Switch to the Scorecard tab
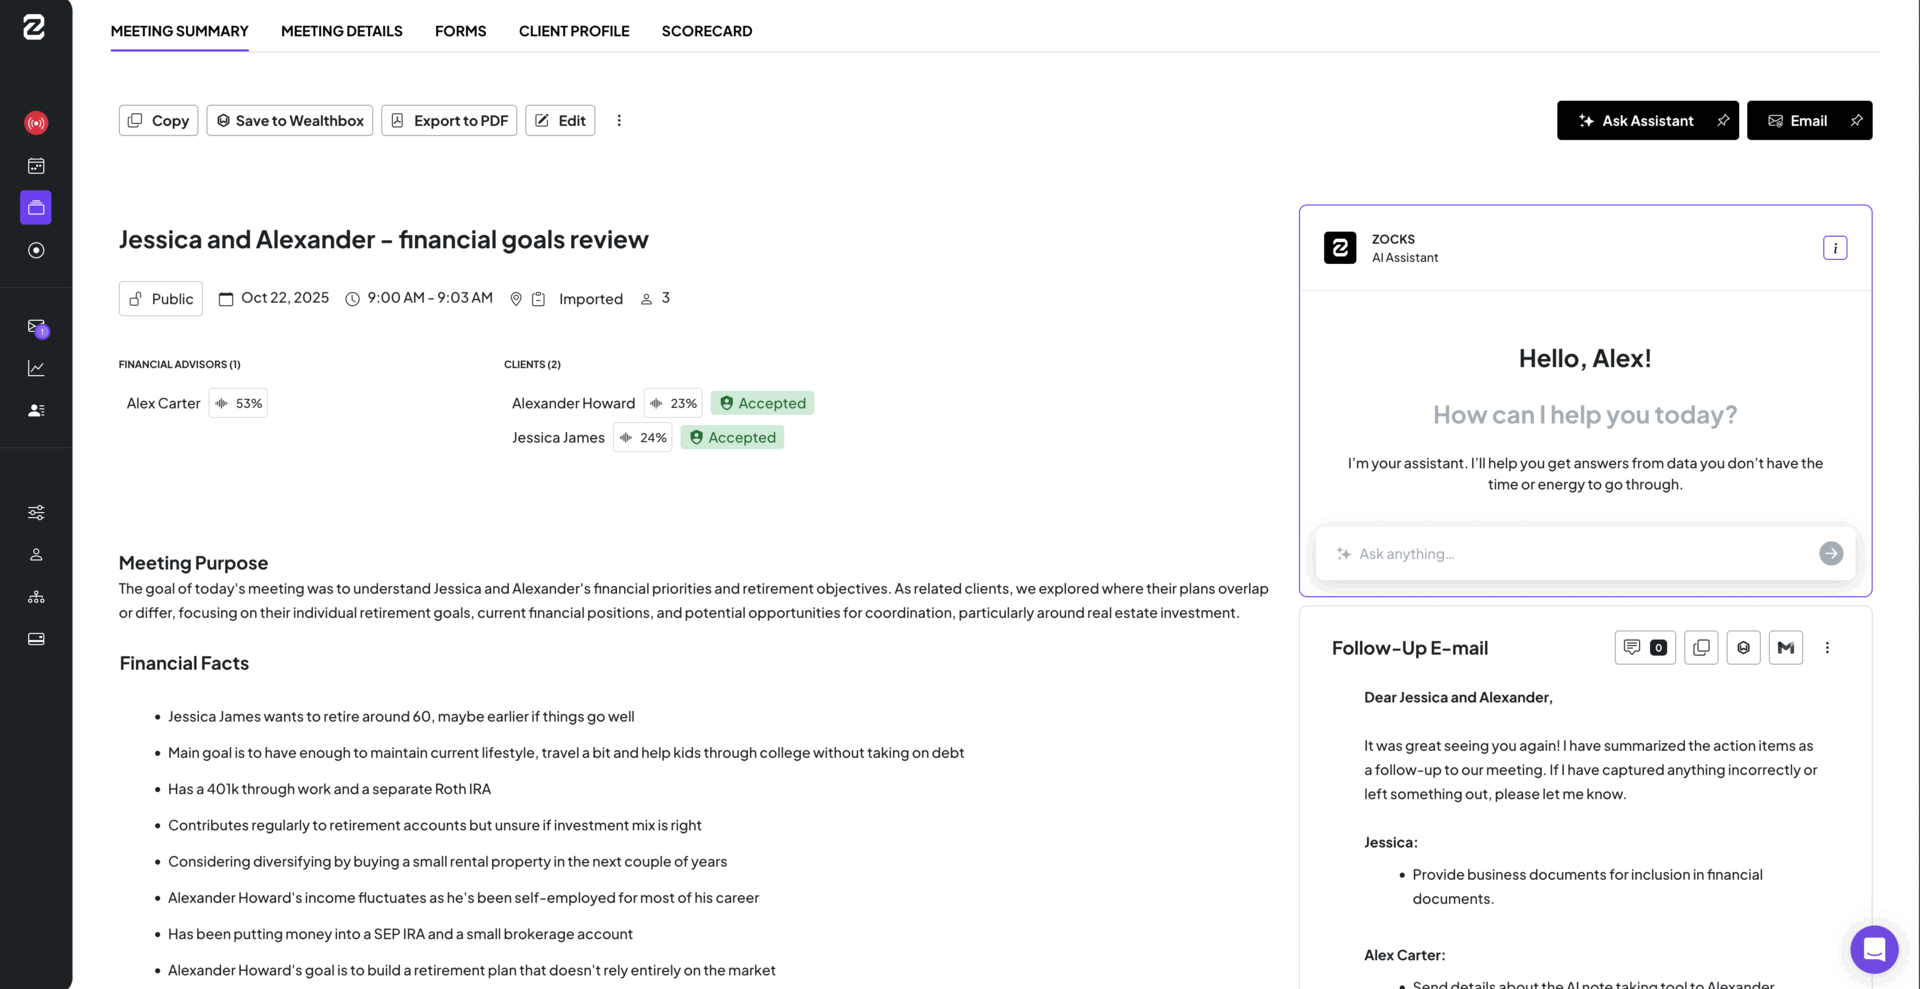Screen dimensions: 1920x989 click(706, 31)
